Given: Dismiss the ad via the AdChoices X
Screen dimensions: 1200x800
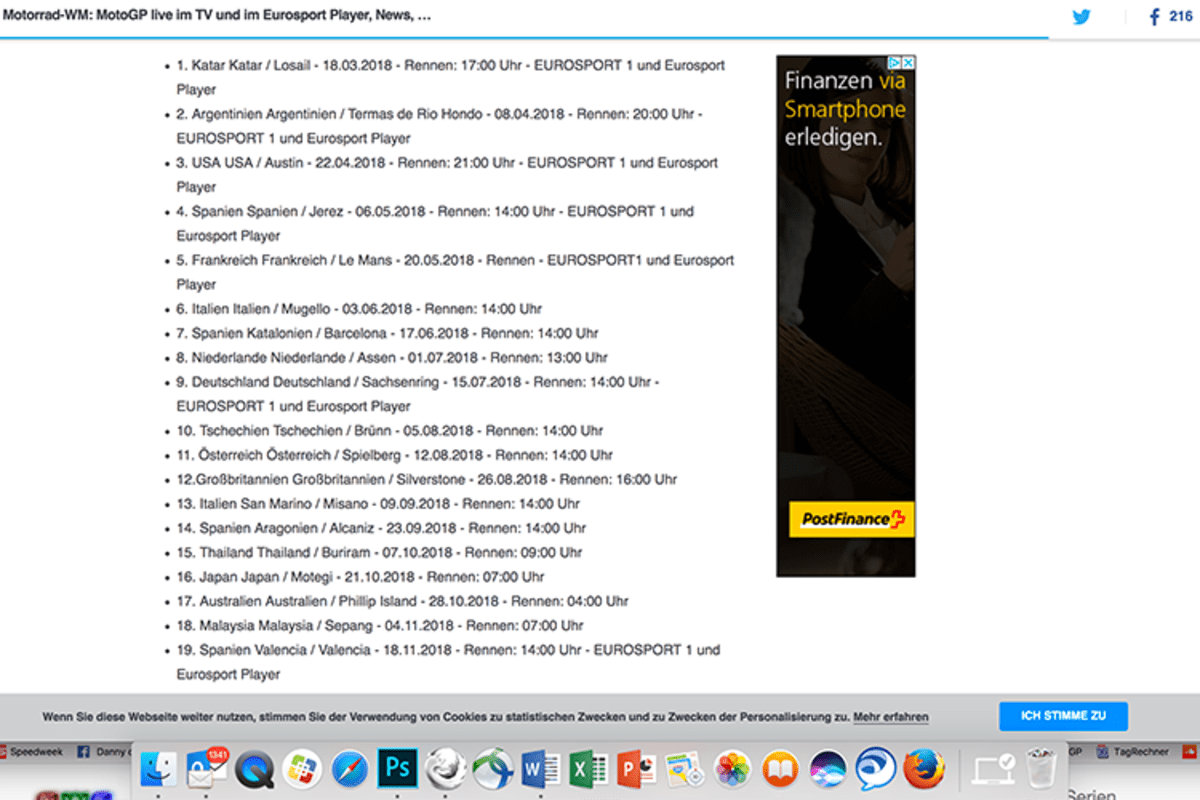Looking at the screenshot, I should 908,63.
